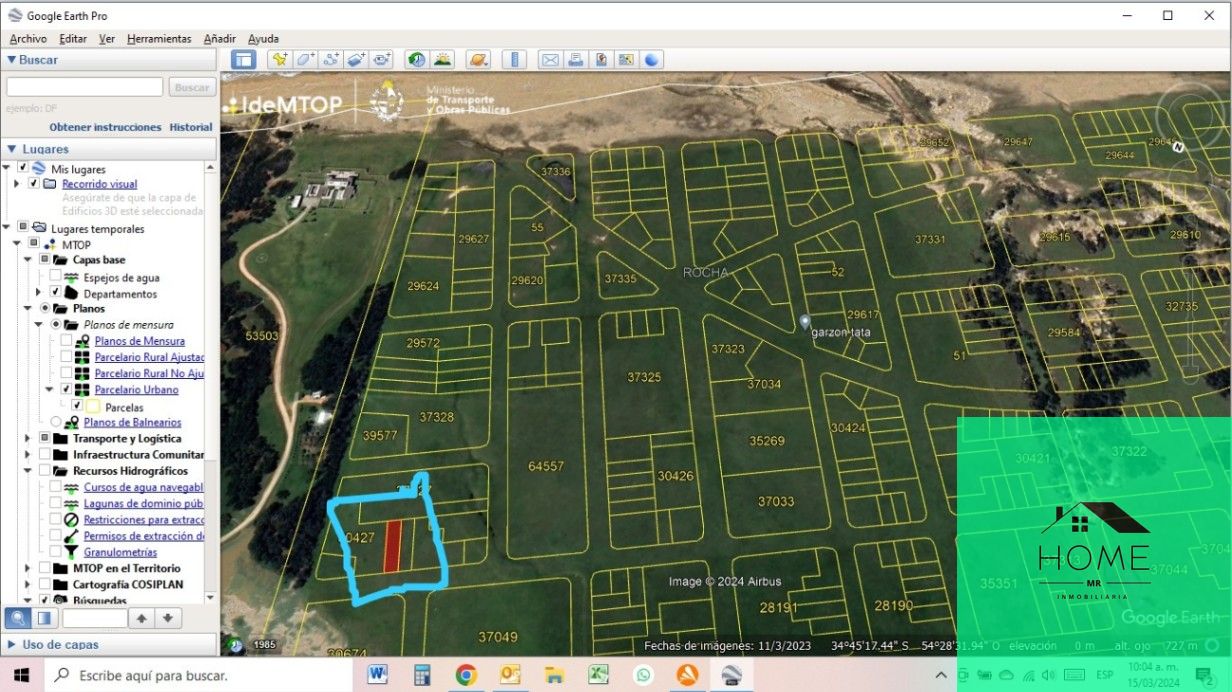Open Excel from the taskbar
1232x692 pixels.
click(x=598, y=675)
